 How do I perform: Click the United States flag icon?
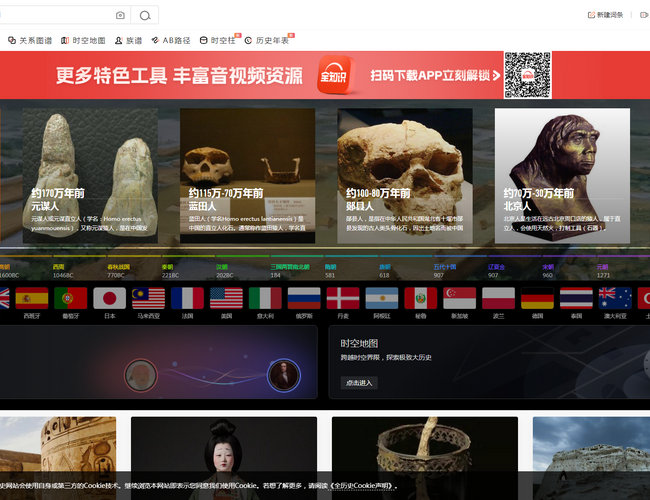tap(226, 298)
